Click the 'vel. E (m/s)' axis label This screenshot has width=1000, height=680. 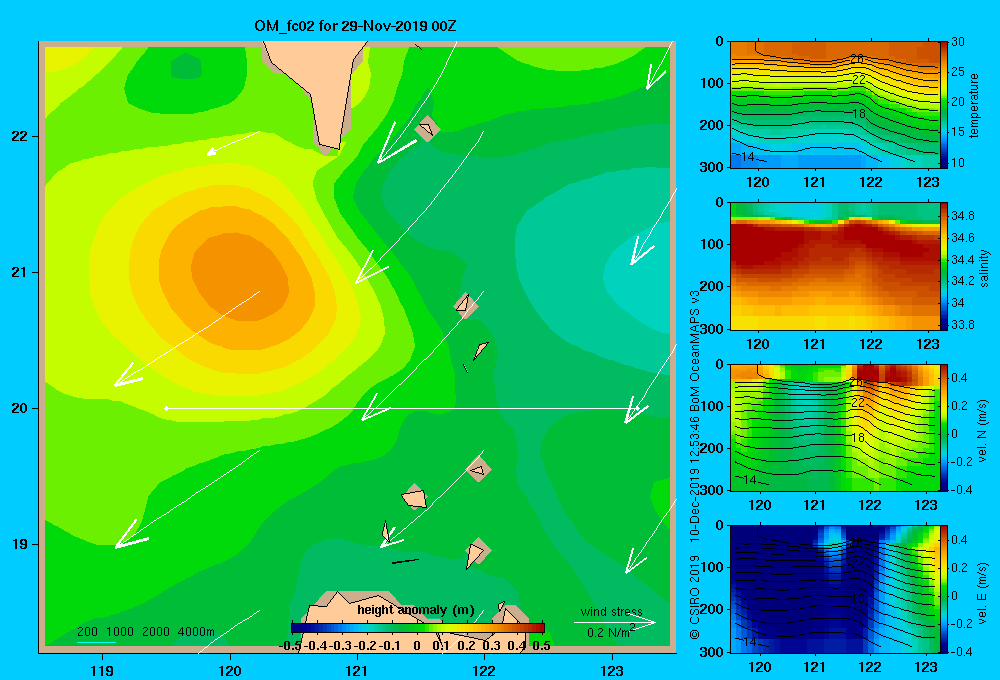982,593
